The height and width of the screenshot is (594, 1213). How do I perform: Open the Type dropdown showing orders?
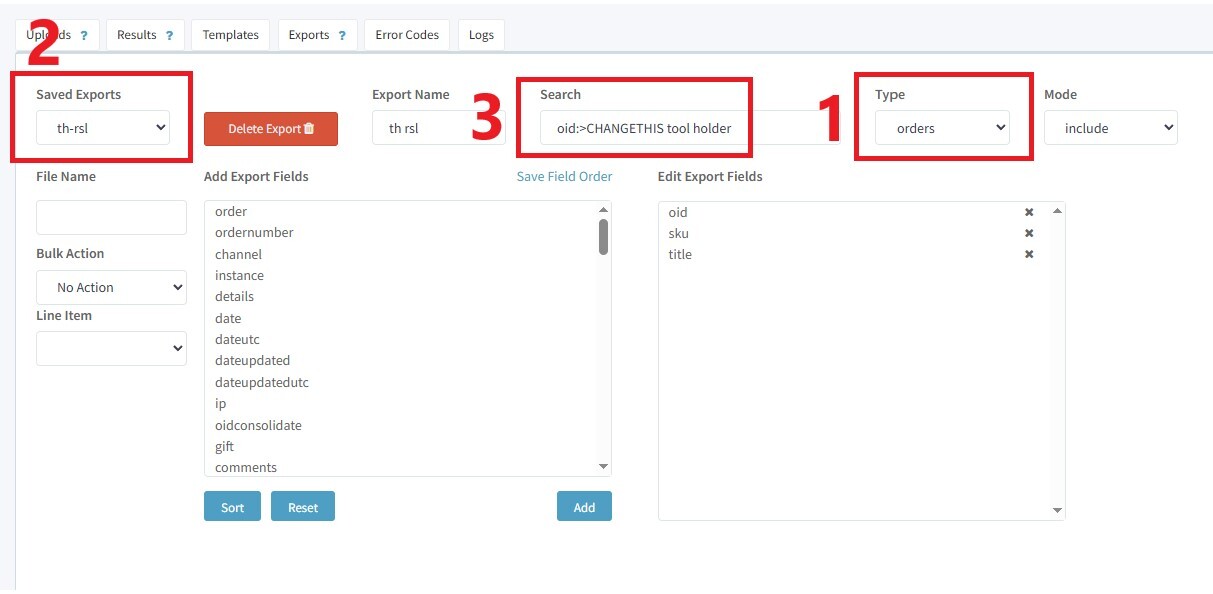click(941, 128)
